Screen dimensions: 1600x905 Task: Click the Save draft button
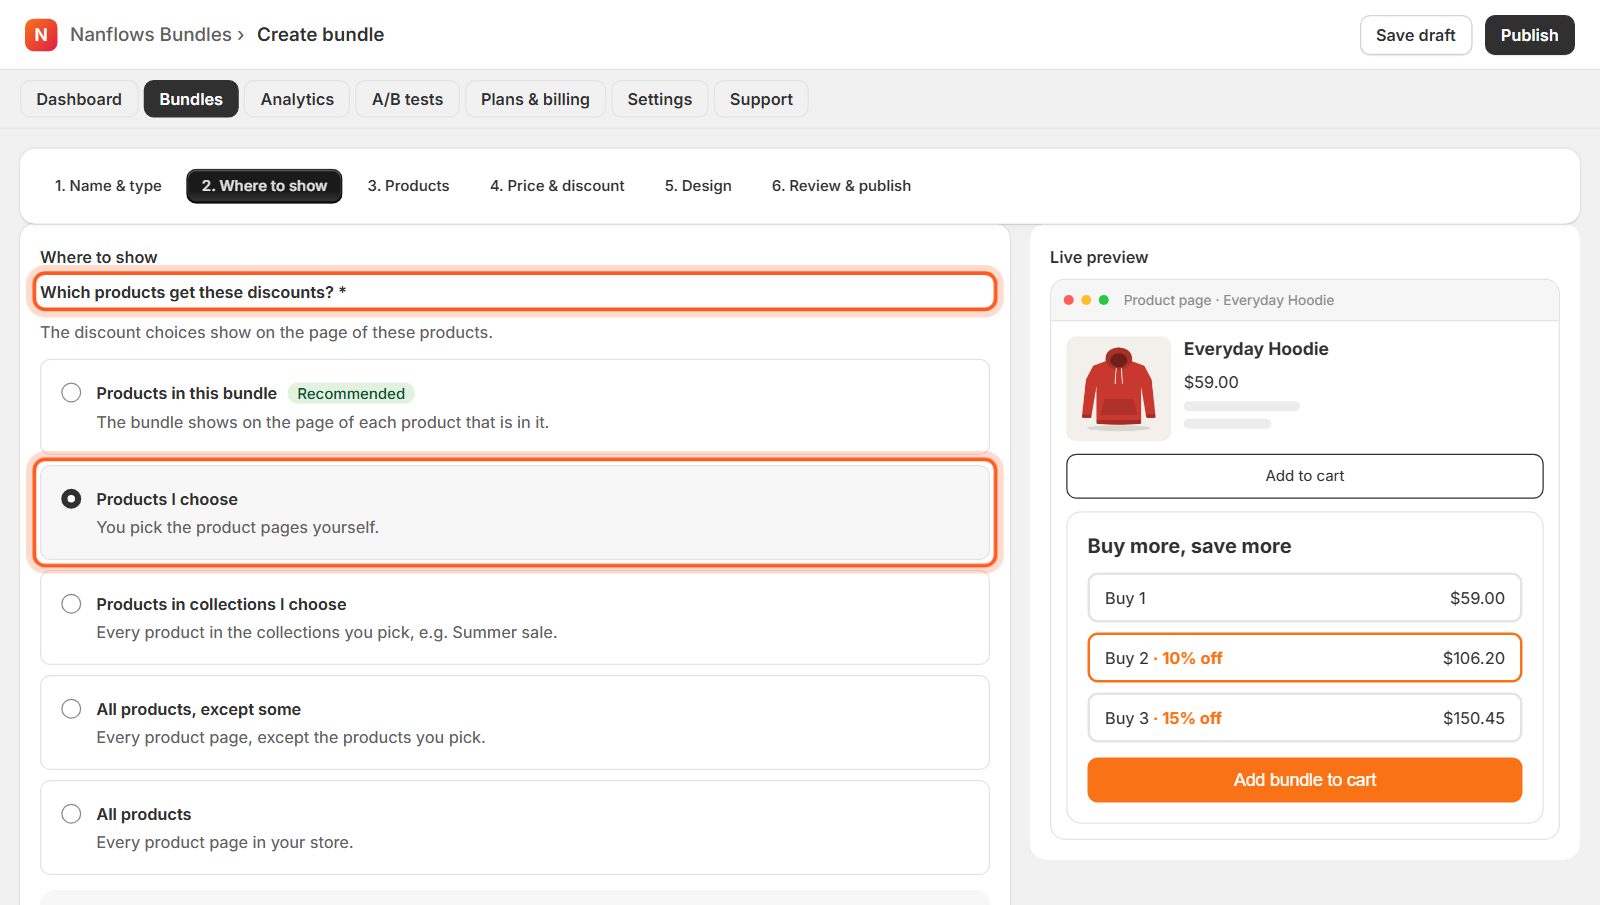pos(1416,35)
